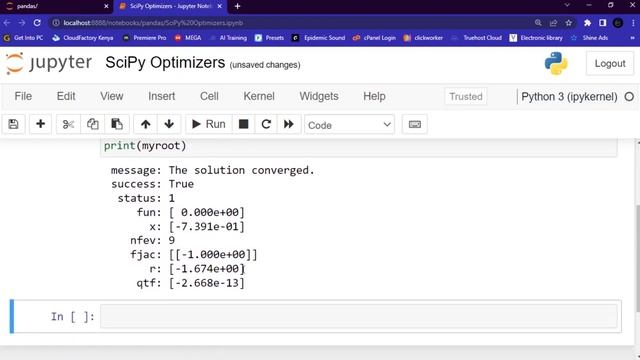
Task: Open the View menu
Action: [112, 96]
